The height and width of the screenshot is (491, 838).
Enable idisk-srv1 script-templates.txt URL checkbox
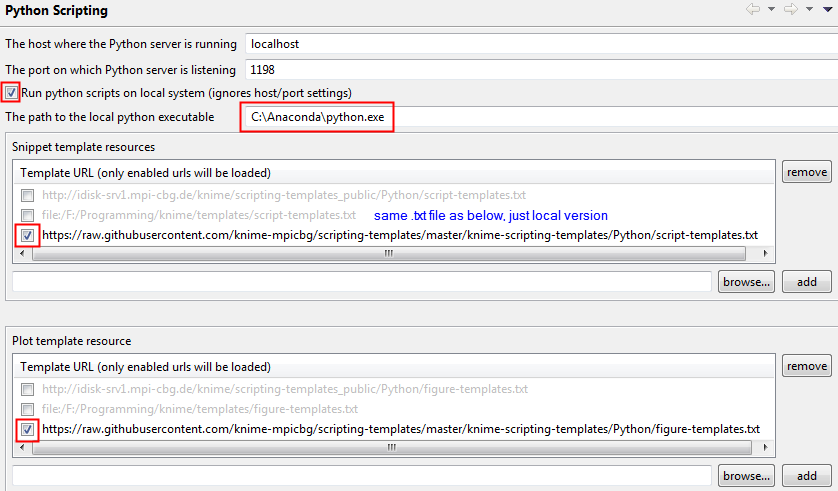tap(28, 196)
